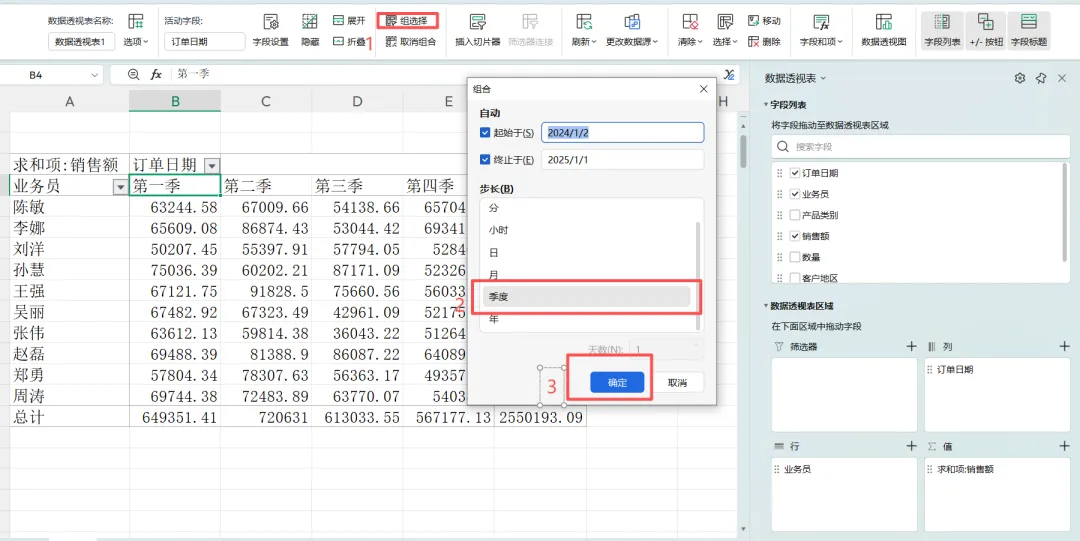This screenshot has height=541, width=1080.
Task: Click 字段和项 fields and items icon
Action: tap(821, 22)
